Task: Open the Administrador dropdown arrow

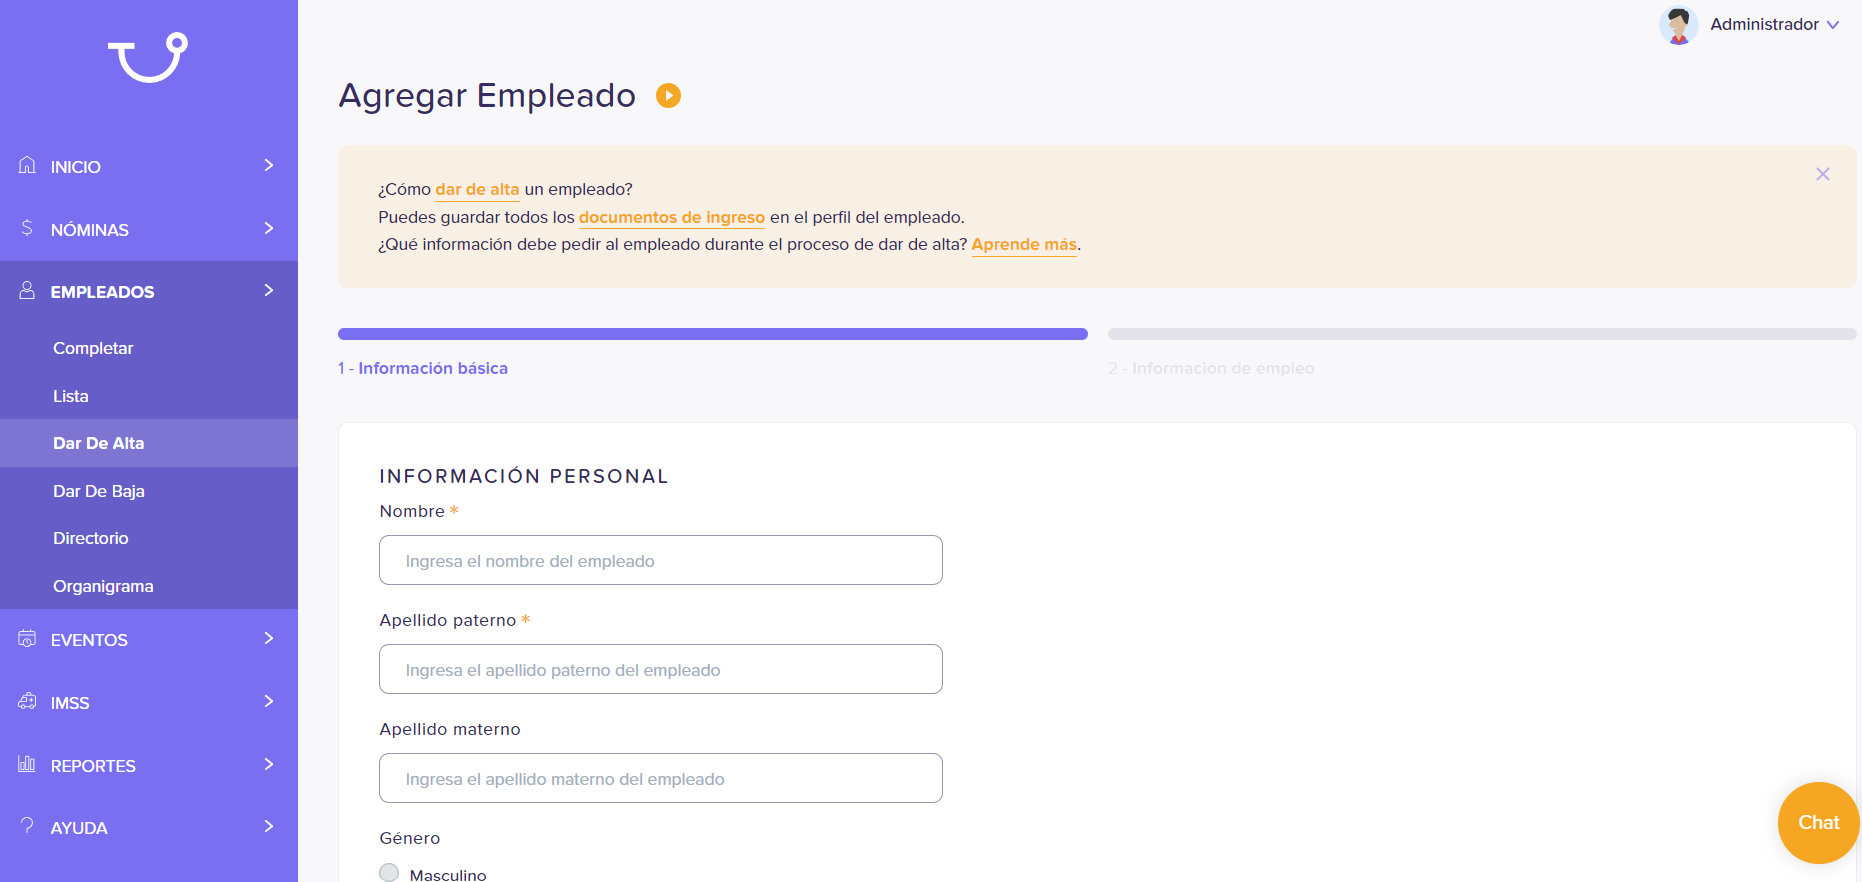Action: pyautogui.click(x=1833, y=25)
